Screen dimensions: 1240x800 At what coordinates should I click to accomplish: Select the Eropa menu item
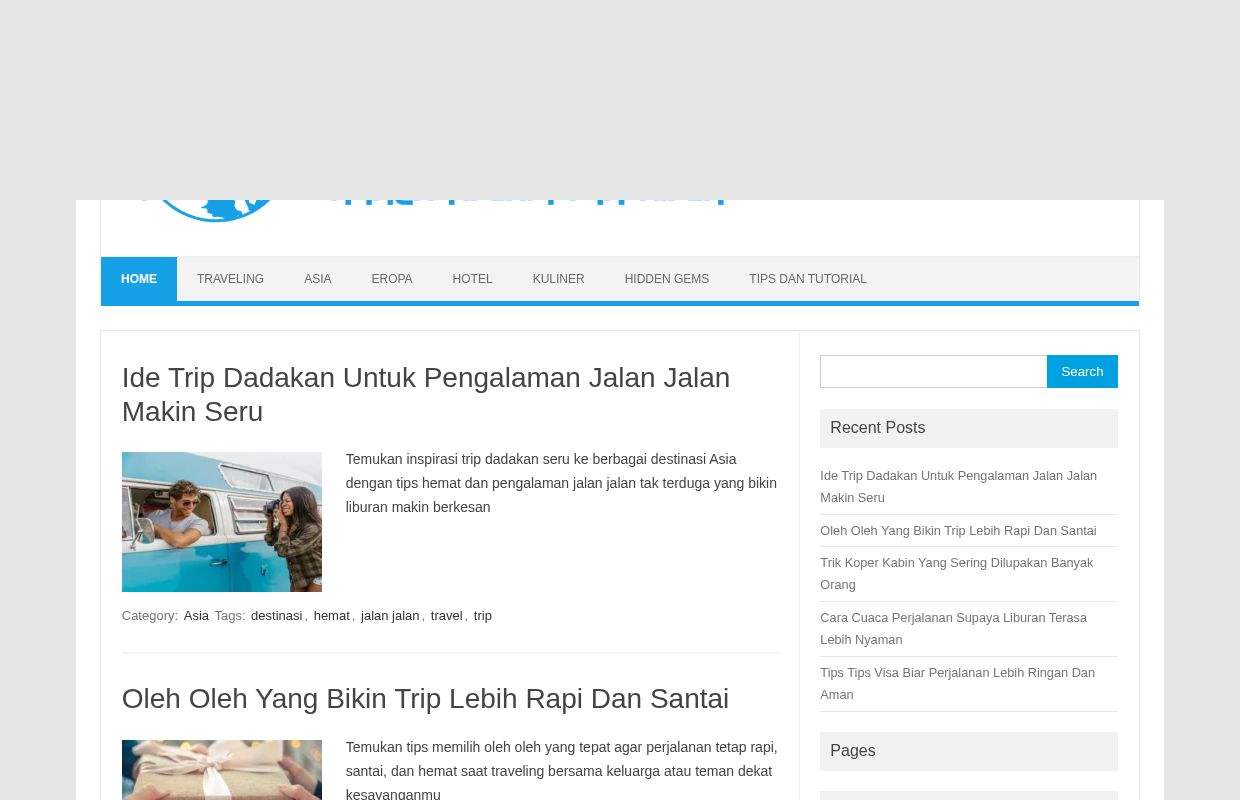tap(391, 279)
